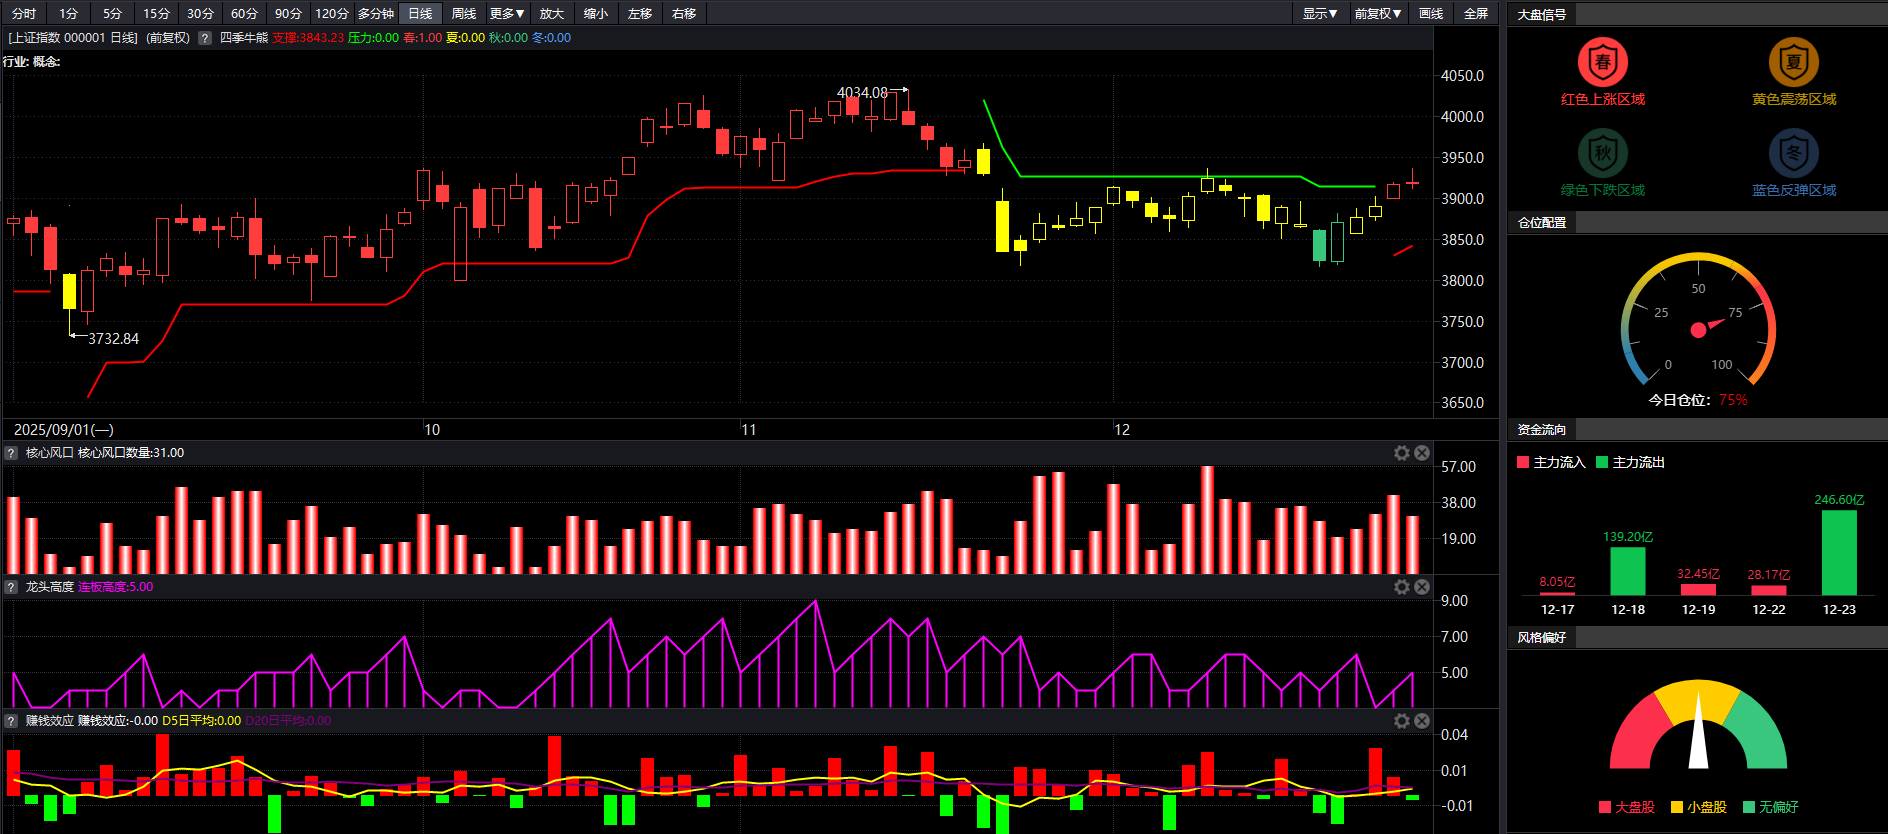Screen dimensions: 1888x834
Task: Click 缩小 to zoom out chart
Action: tap(596, 14)
